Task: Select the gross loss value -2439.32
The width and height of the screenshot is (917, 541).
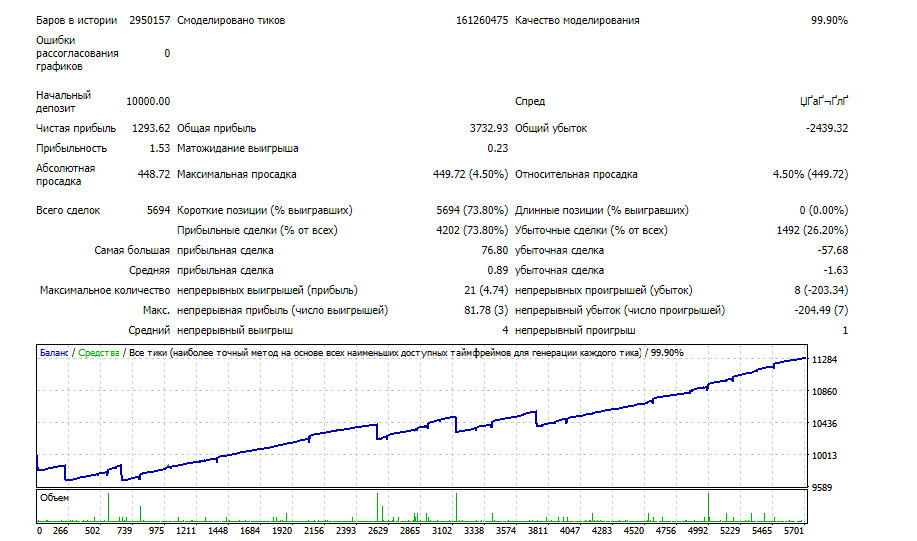Action: click(827, 128)
